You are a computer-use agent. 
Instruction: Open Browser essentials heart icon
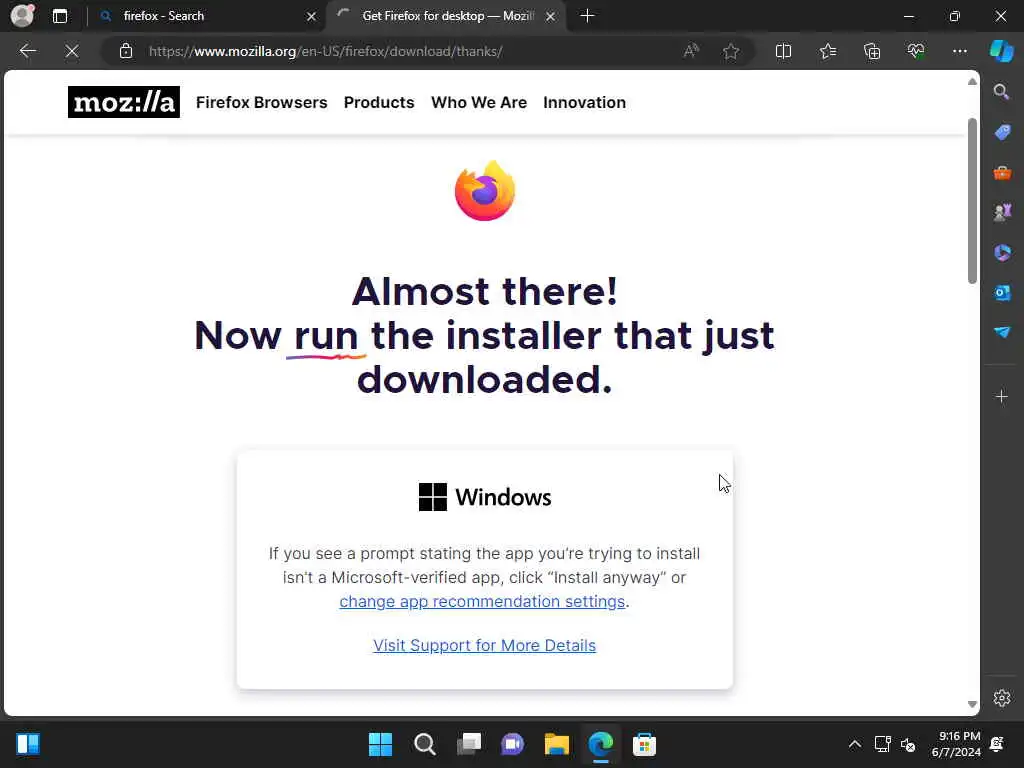[916, 51]
